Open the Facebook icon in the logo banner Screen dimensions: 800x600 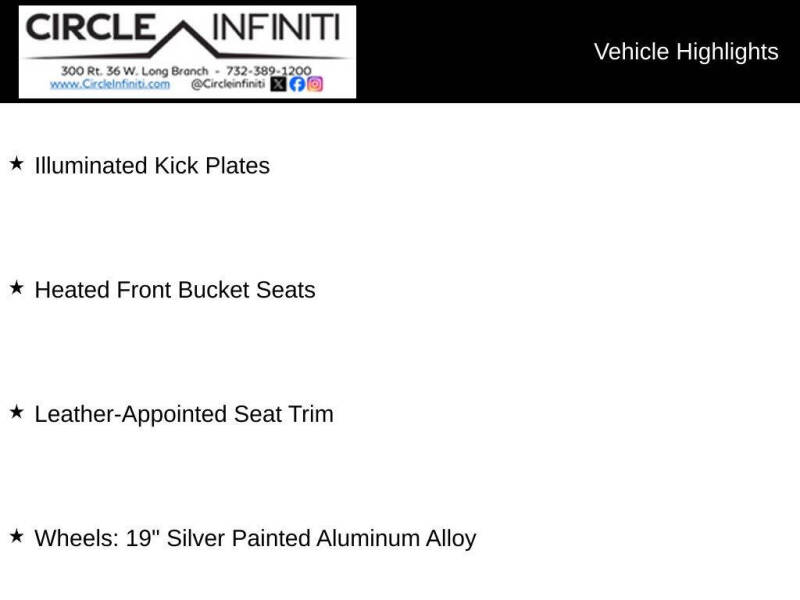click(x=297, y=84)
